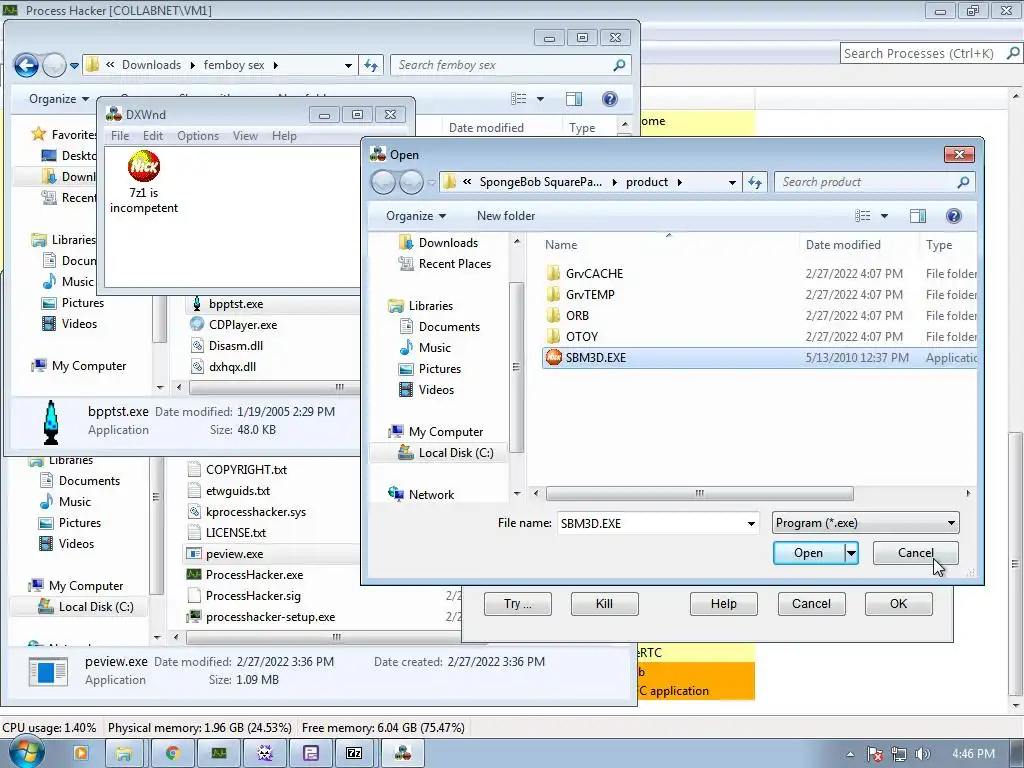This screenshot has height=768, width=1024.
Task: Toggle preview pane in Open dialog
Action: coord(918,216)
